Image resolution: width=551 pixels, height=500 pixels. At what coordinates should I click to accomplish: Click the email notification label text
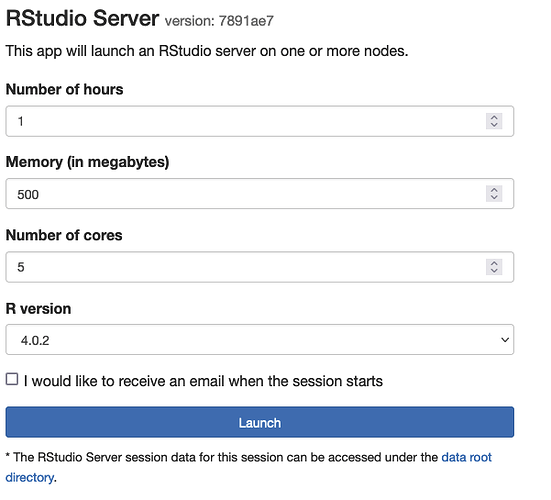[203, 381]
